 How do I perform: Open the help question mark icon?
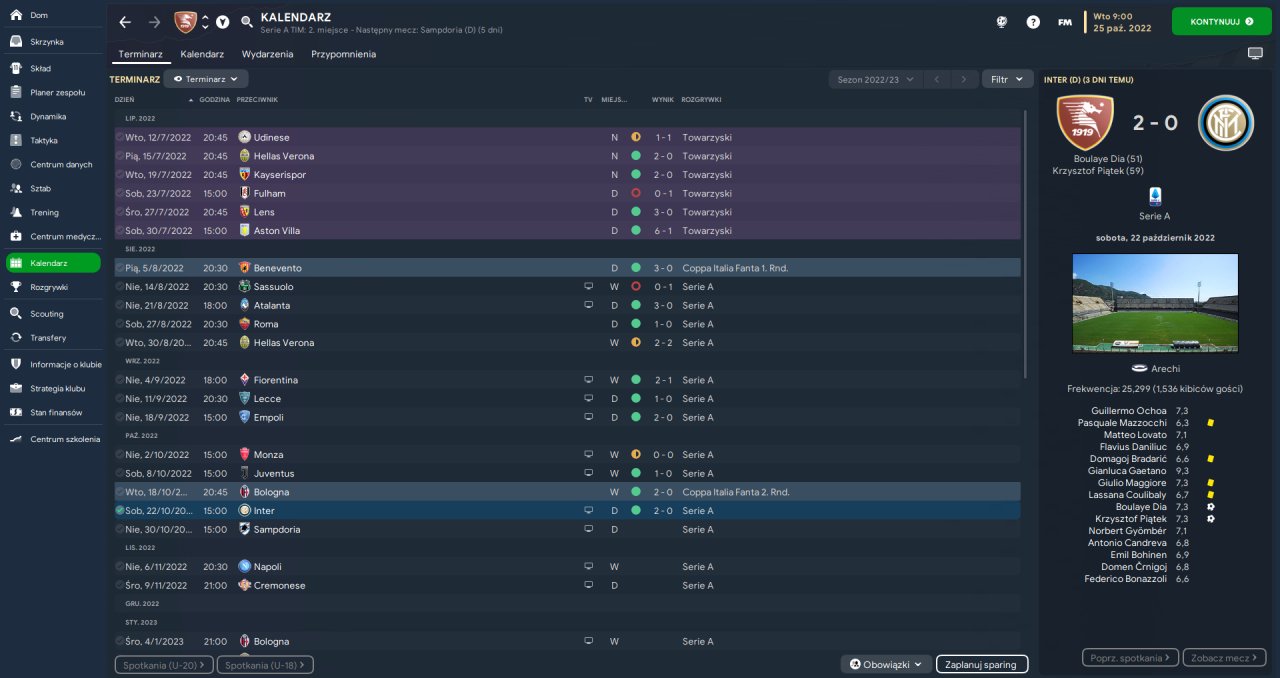(x=1033, y=22)
